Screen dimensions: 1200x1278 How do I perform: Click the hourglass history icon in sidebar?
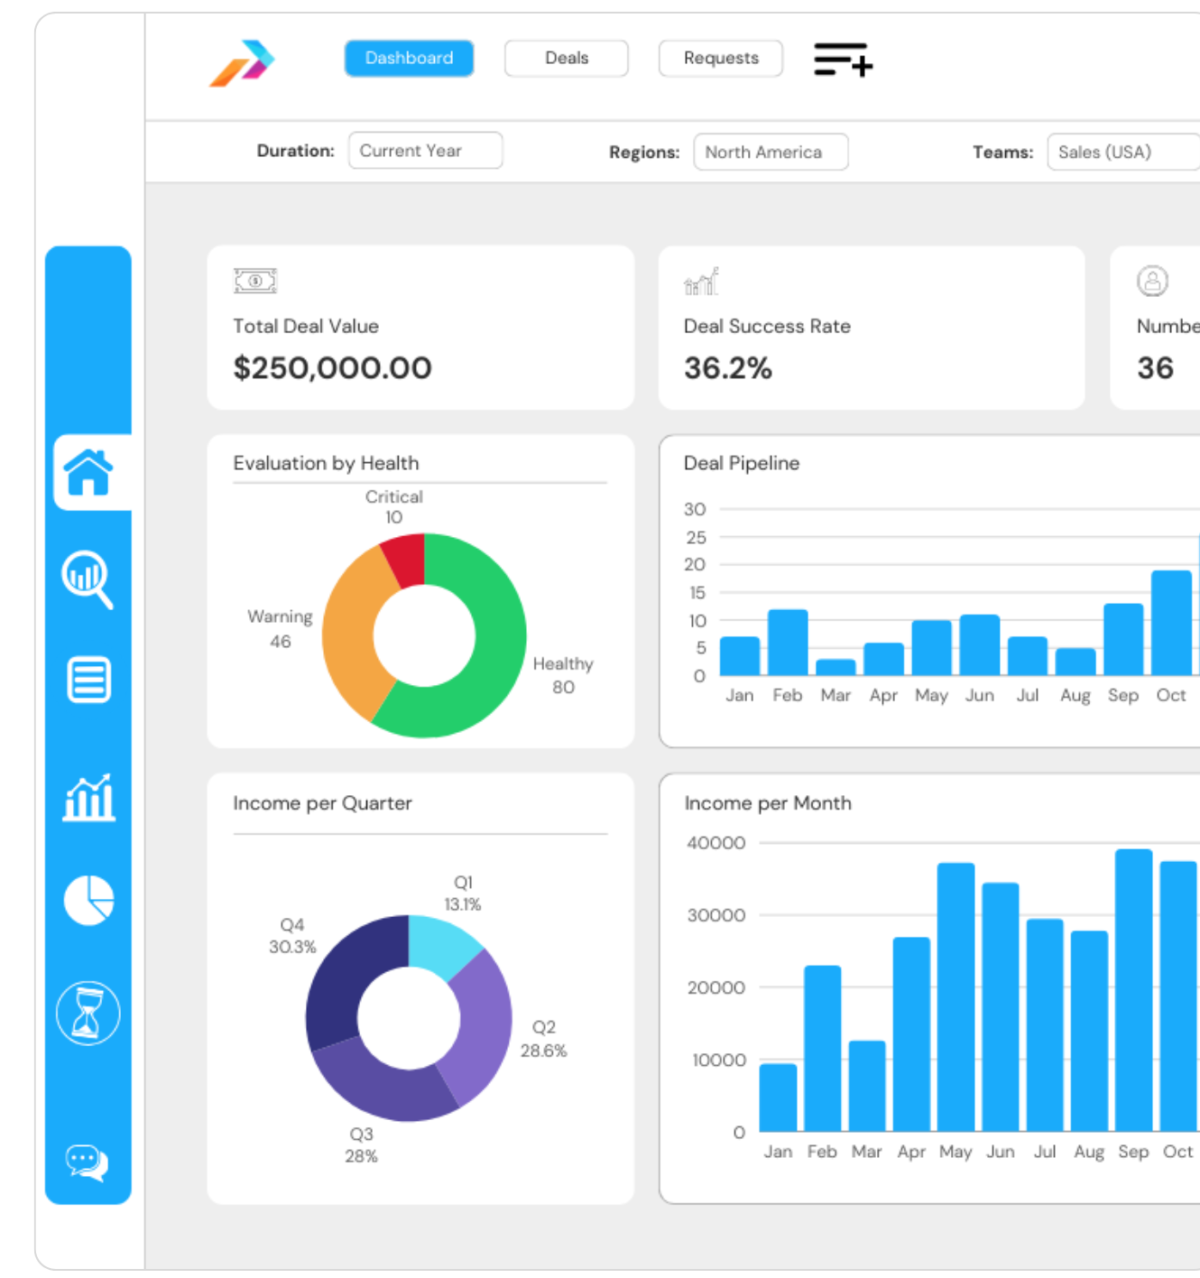[89, 1013]
